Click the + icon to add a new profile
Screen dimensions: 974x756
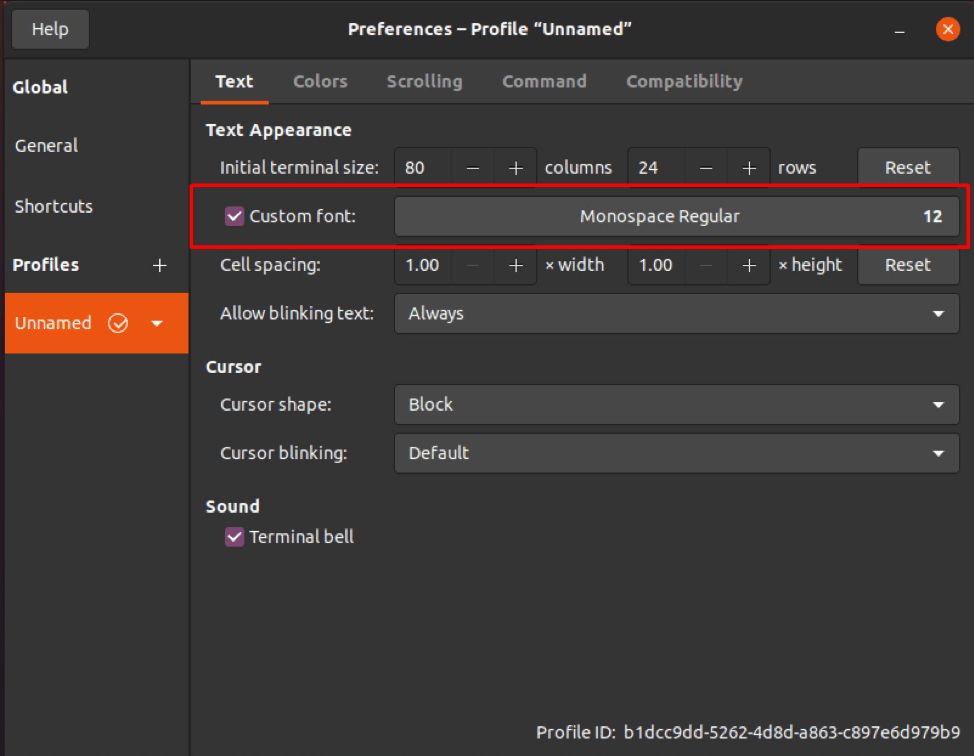point(159,265)
